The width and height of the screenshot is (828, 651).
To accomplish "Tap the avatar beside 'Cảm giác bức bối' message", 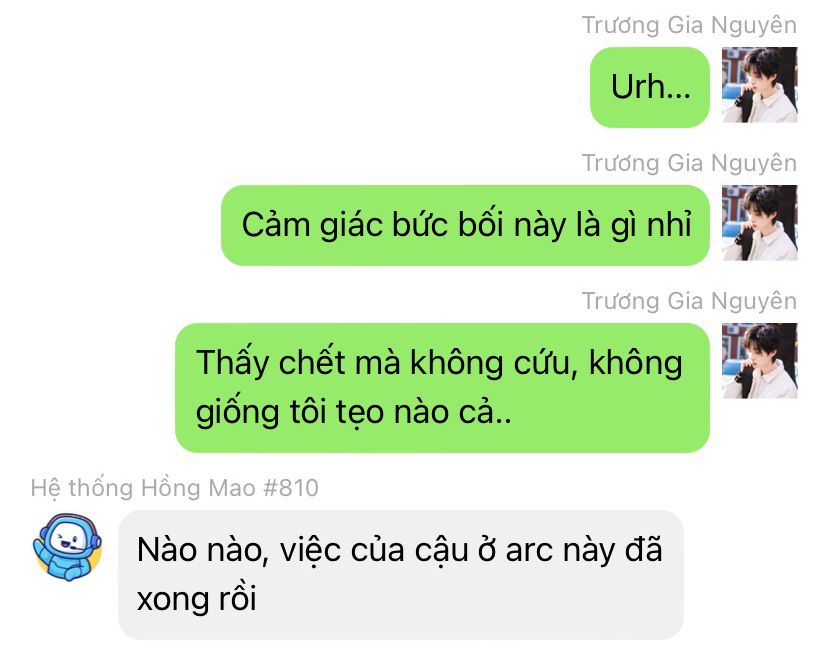I will [x=759, y=222].
